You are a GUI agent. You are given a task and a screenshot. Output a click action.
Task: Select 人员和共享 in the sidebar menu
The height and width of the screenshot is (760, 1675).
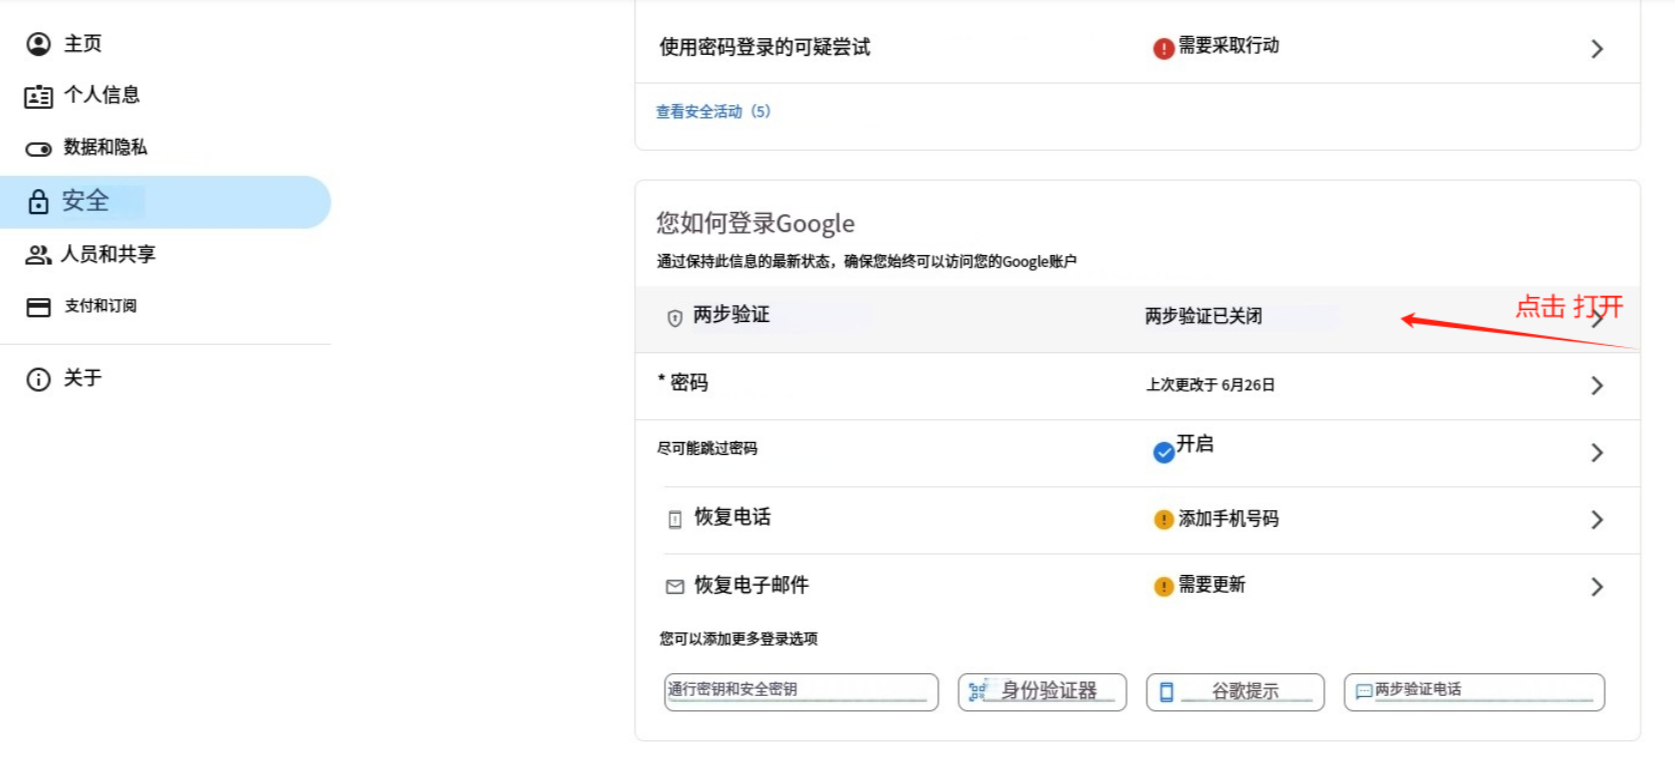[x=108, y=254]
